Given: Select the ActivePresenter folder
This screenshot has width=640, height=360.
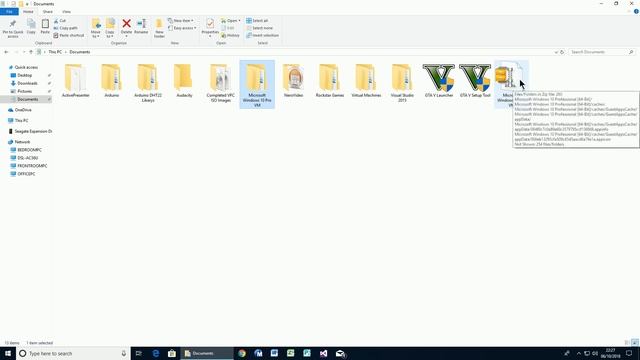Looking at the screenshot, I should tap(76, 81).
